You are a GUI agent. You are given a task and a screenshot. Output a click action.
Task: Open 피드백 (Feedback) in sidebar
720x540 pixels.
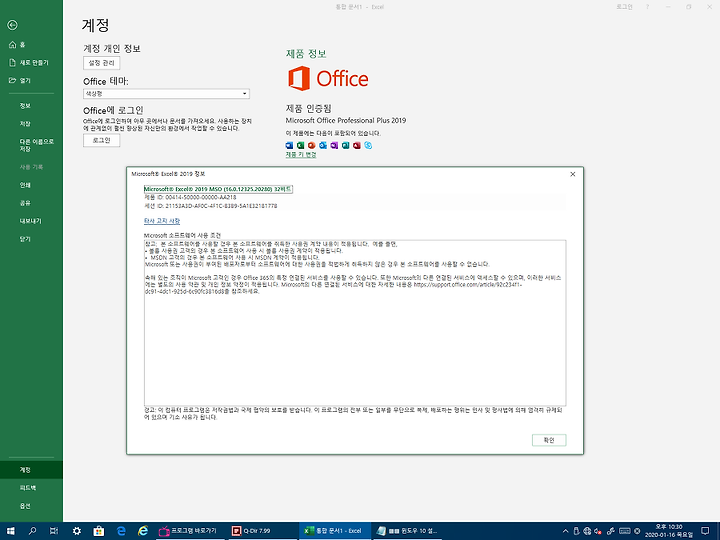click(31, 488)
